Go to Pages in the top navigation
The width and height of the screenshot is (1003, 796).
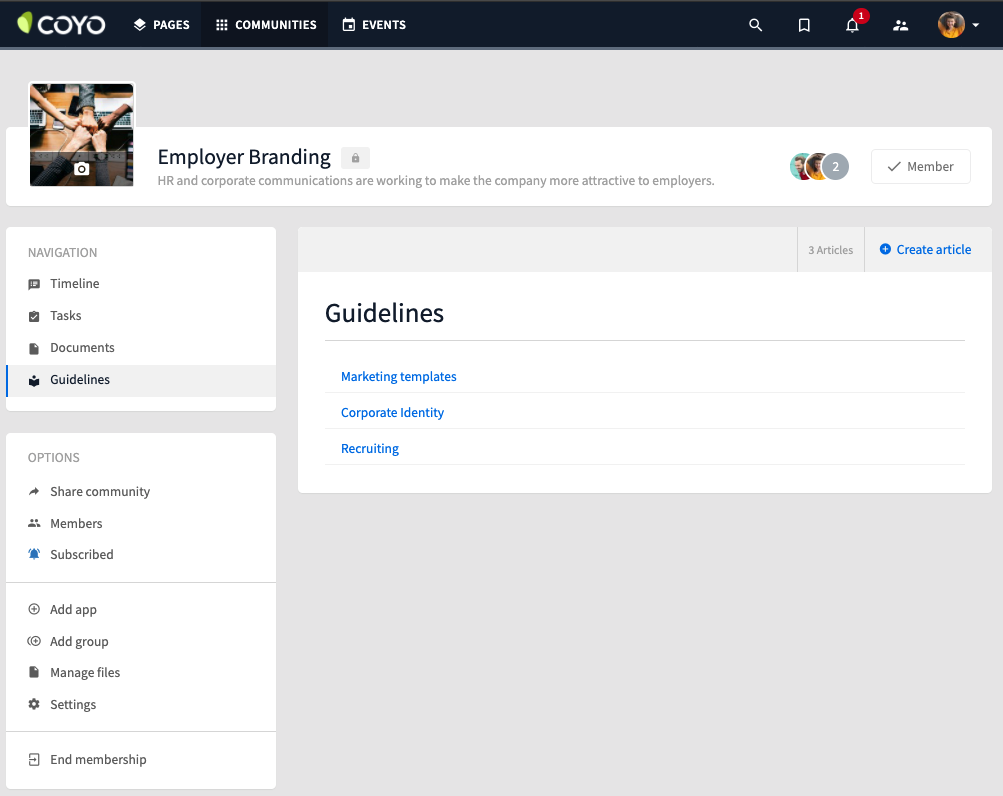pyautogui.click(x=162, y=25)
